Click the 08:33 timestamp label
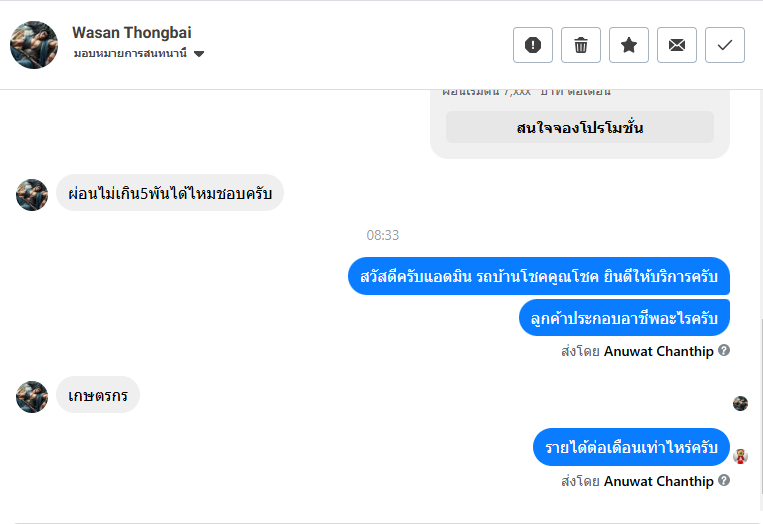The width and height of the screenshot is (763, 524). click(x=382, y=235)
